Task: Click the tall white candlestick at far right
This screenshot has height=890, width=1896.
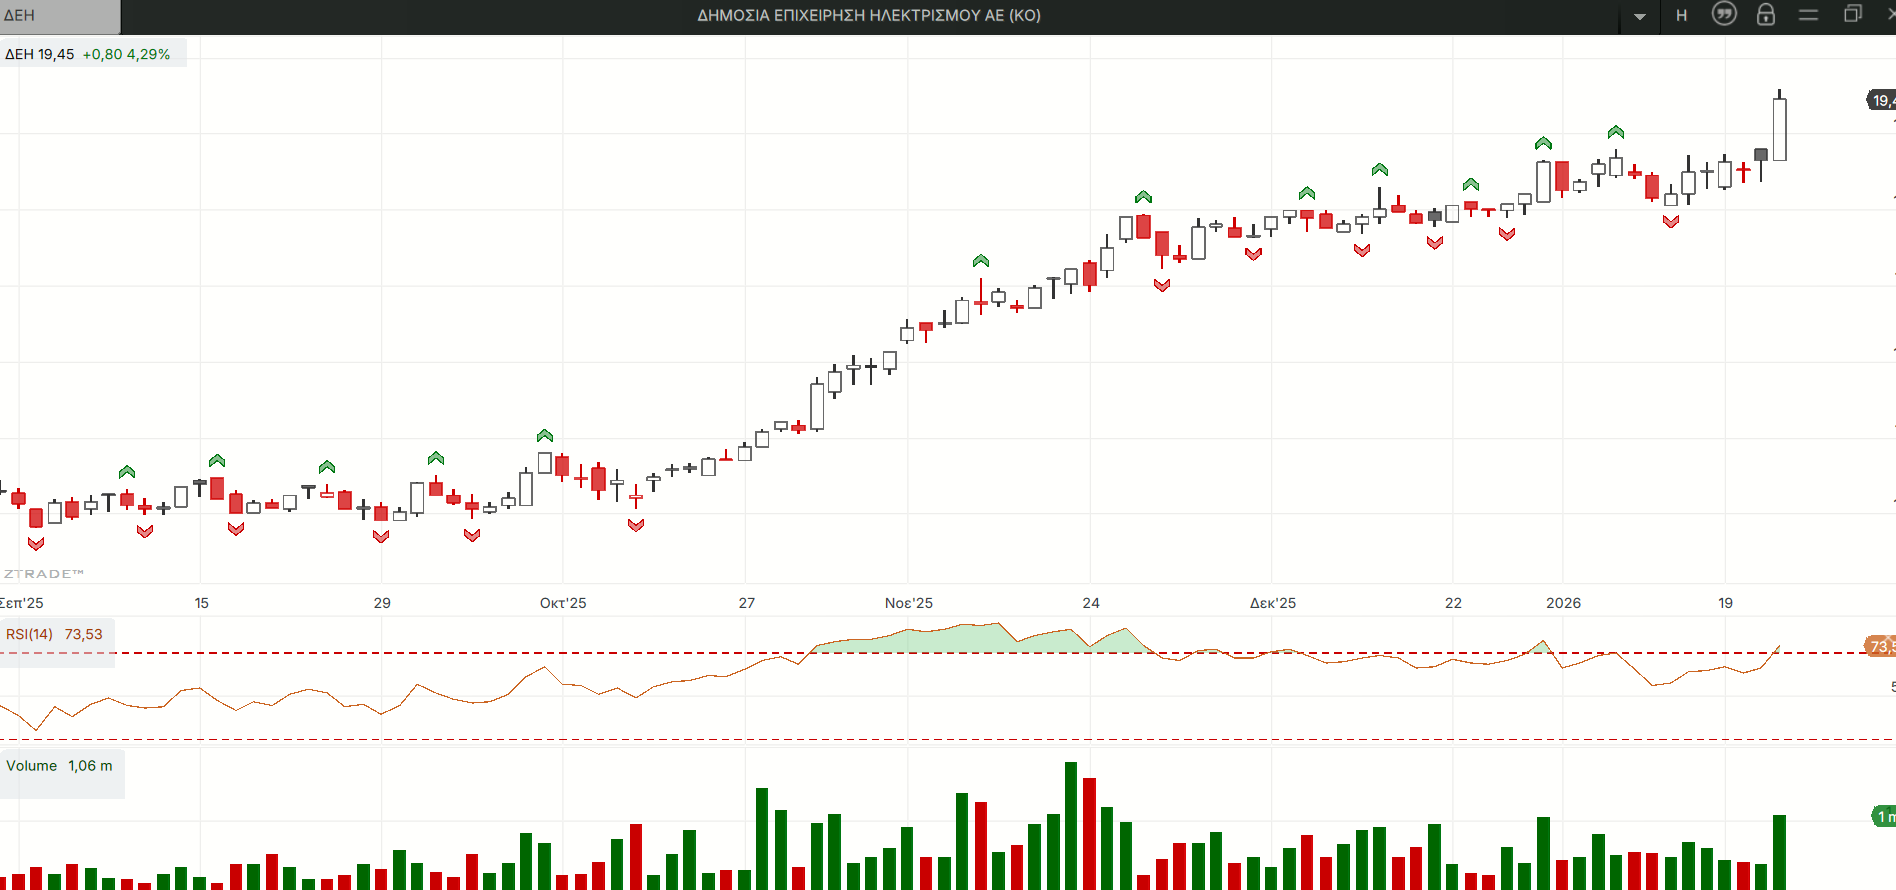Action: coord(1780,128)
